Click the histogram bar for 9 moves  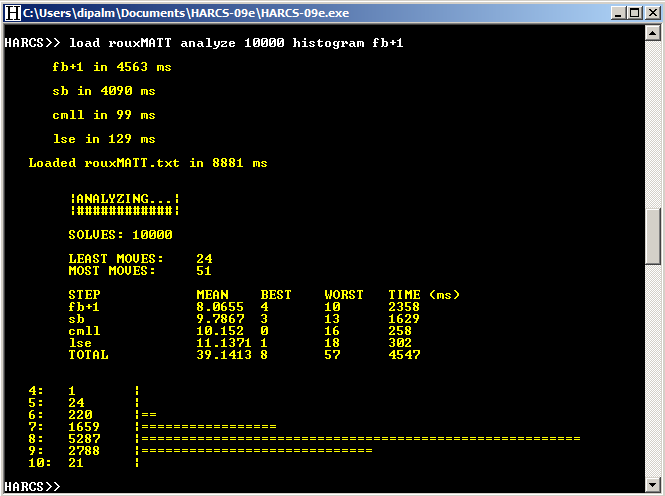pyautogui.click(x=257, y=451)
